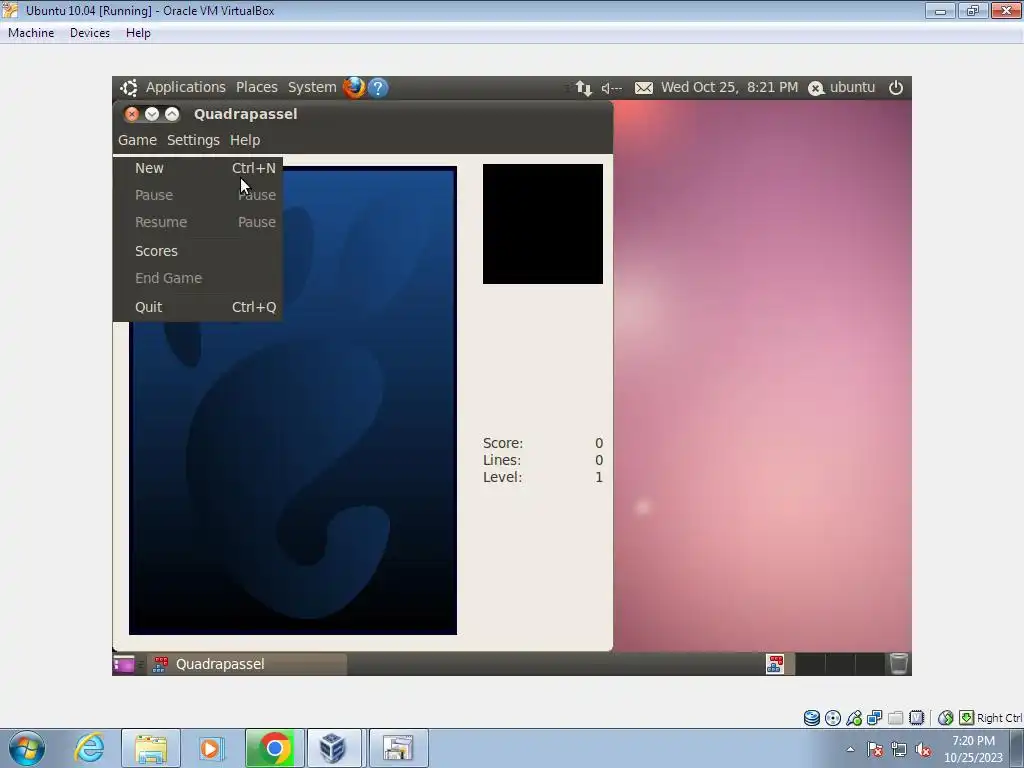Click the VirtualBox optical disc icon
The width and height of the screenshot is (1024, 768).
click(833, 718)
